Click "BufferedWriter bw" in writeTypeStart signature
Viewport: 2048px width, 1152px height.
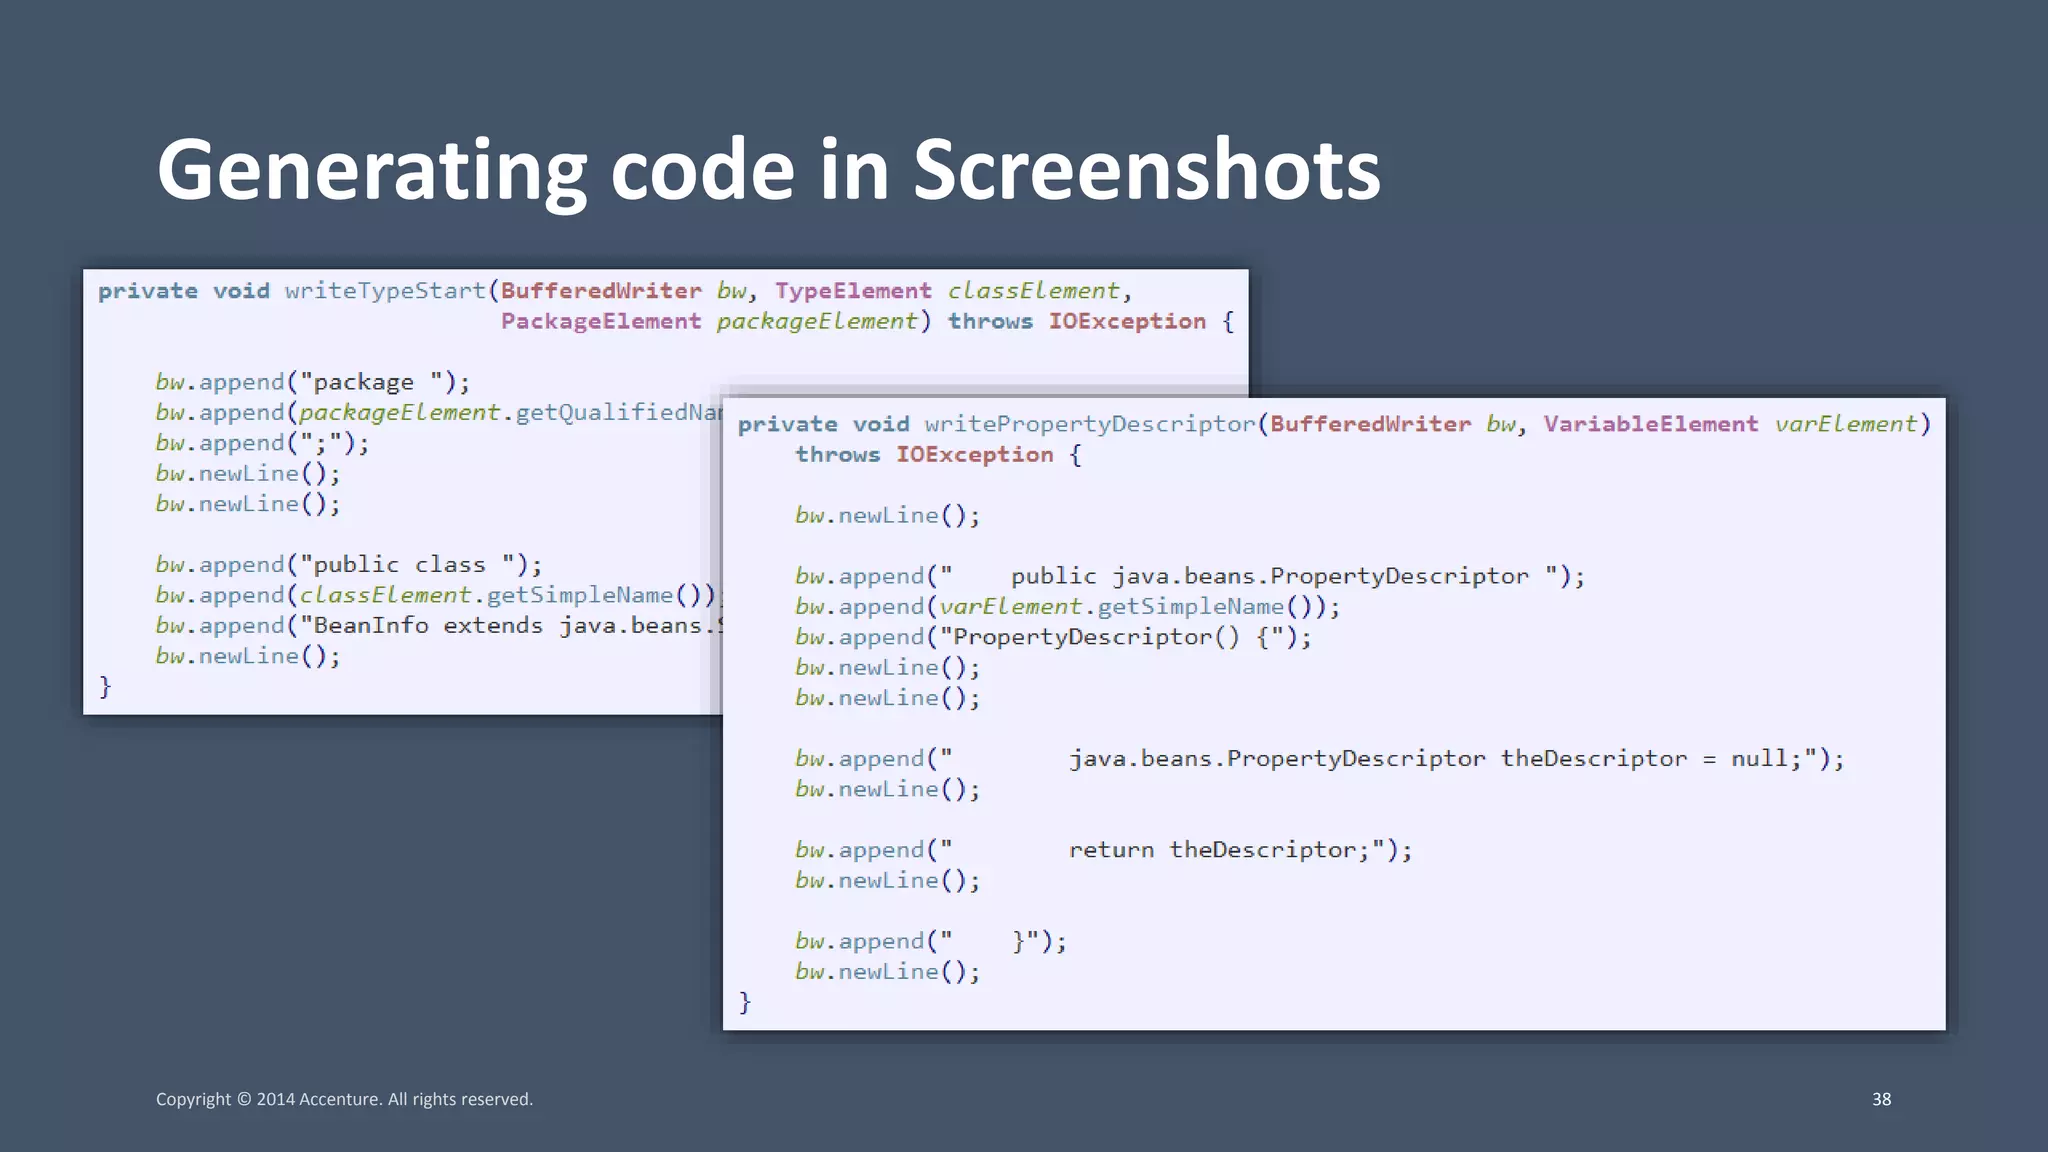pyautogui.click(x=624, y=291)
